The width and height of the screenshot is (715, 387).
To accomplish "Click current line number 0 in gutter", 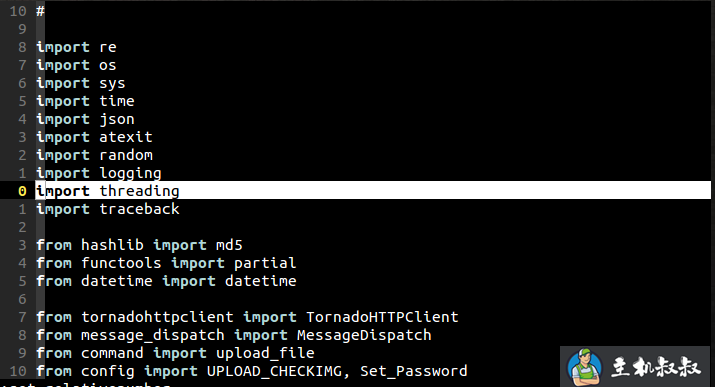I will click(x=22, y=191).
